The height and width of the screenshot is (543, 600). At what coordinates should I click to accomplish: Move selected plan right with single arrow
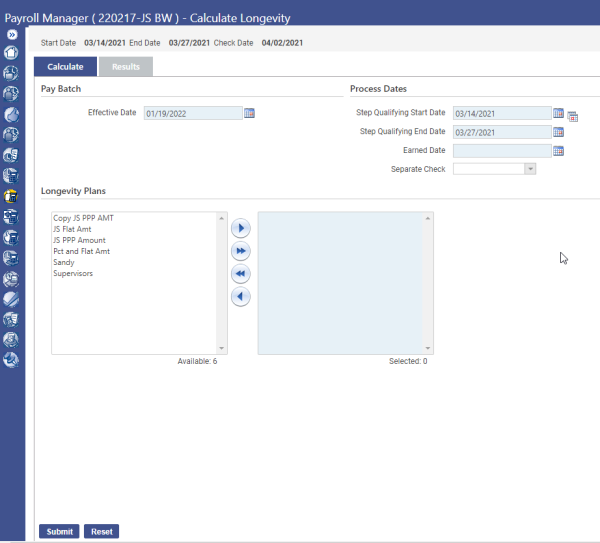pyautogui.click(x=240, y=228)
